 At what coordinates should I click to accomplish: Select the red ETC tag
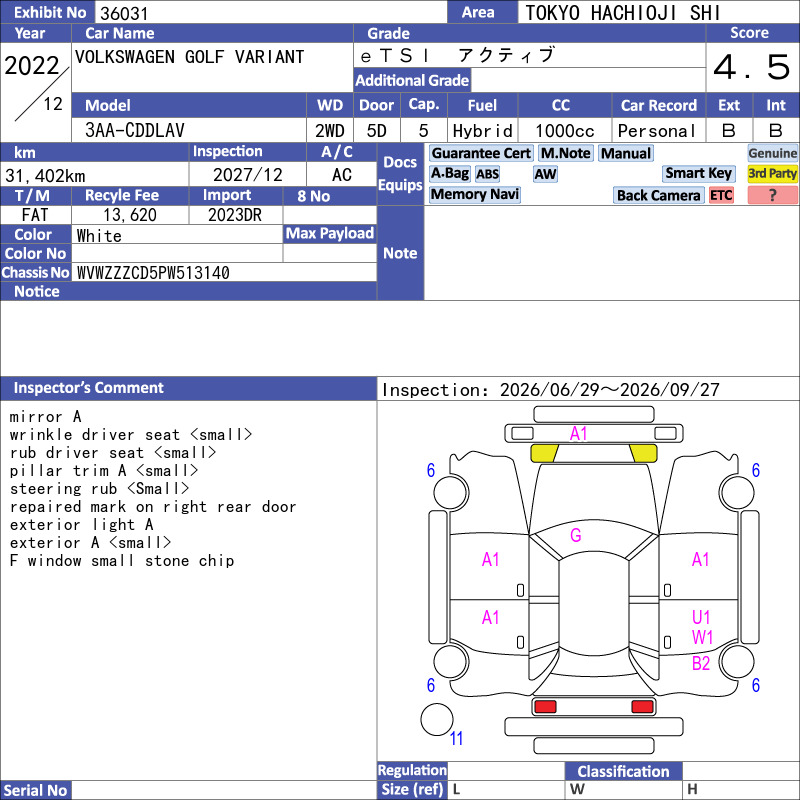point(721,195)
